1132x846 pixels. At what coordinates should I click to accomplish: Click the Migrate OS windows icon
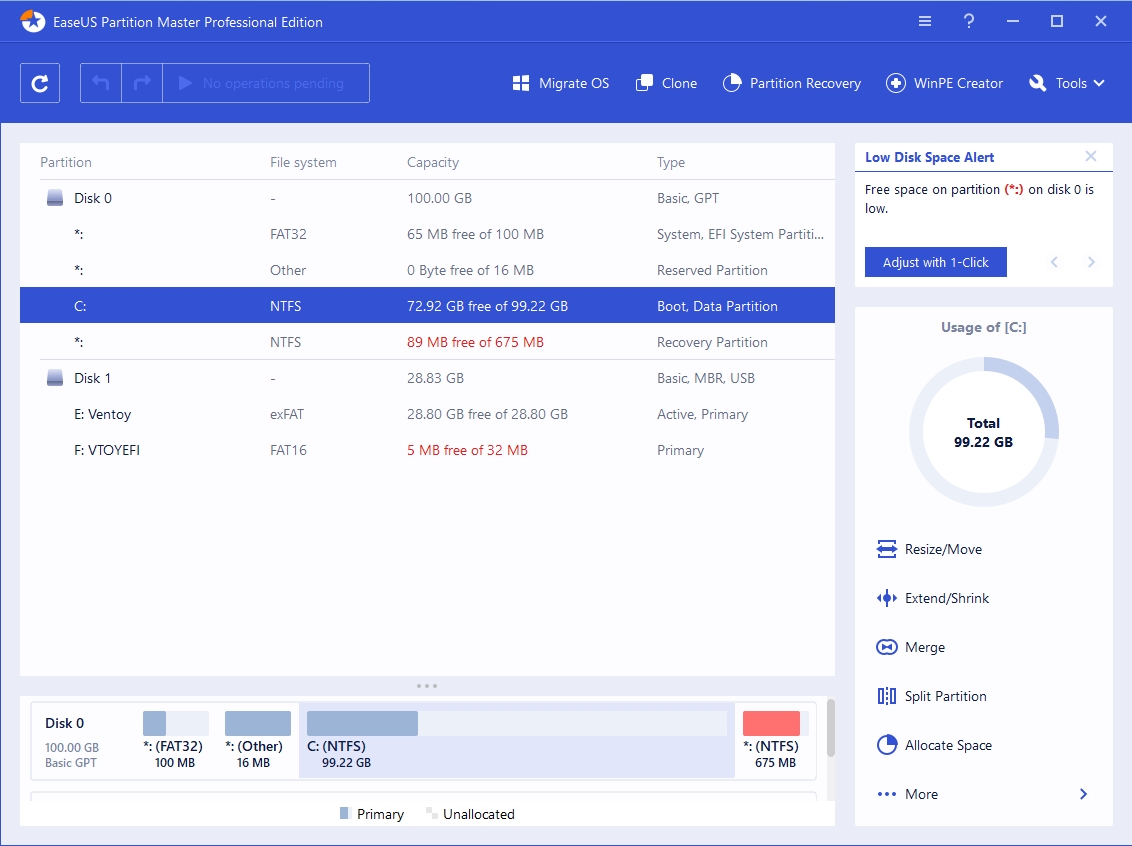(x=521, y=83)
